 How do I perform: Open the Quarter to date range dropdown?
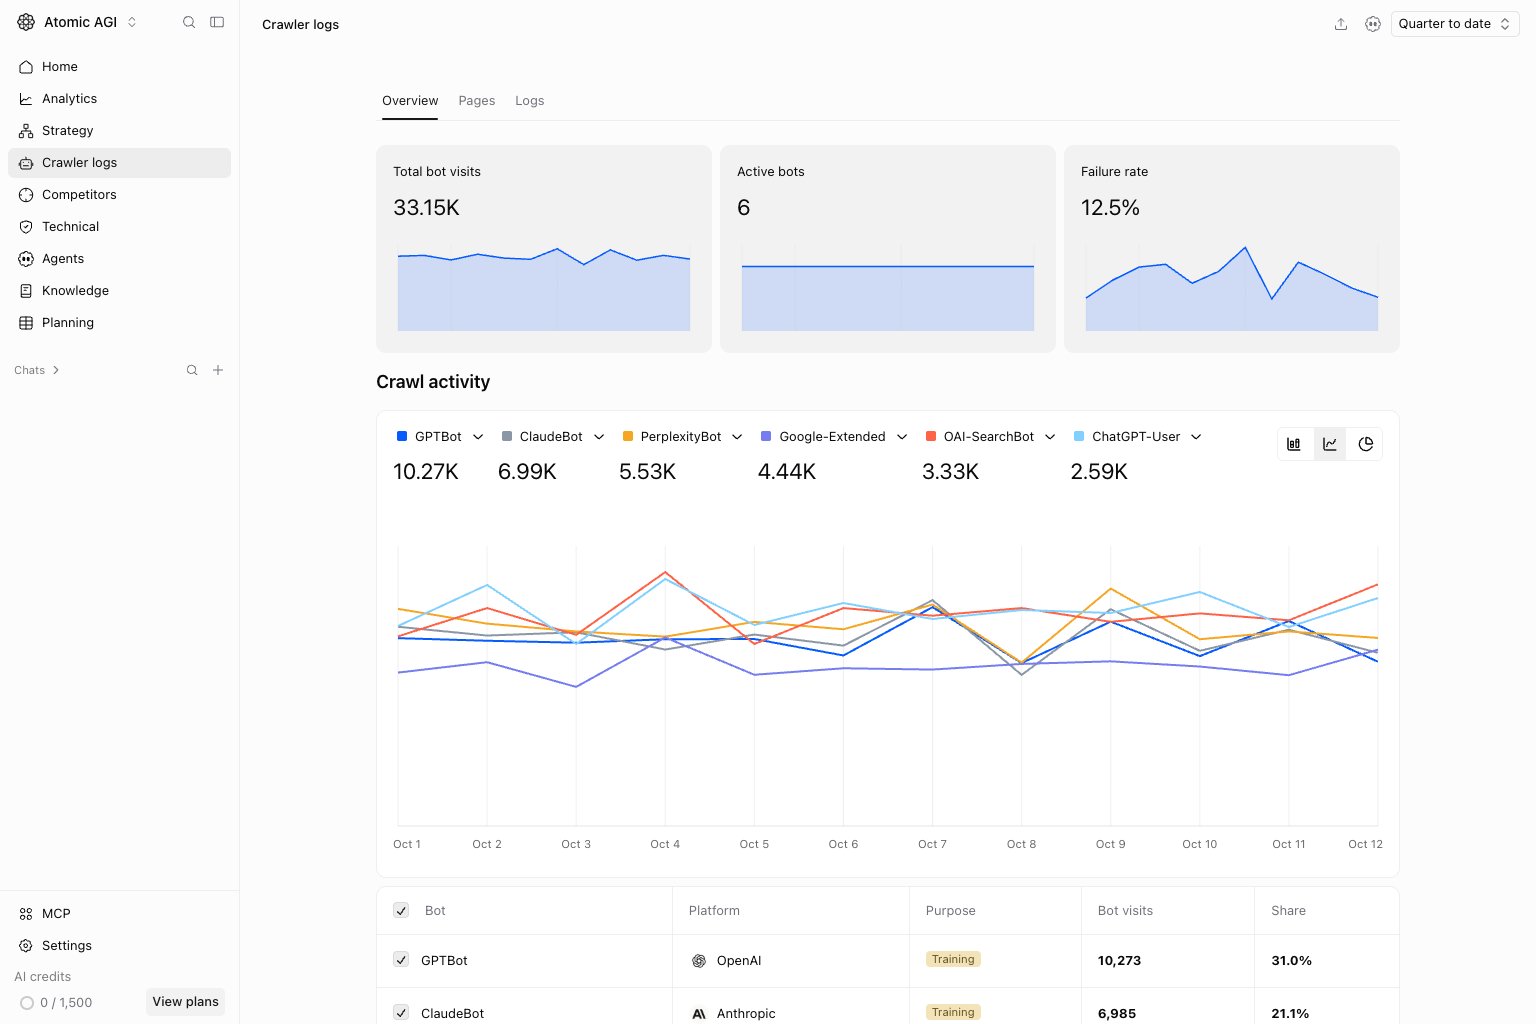point(1455,24)
